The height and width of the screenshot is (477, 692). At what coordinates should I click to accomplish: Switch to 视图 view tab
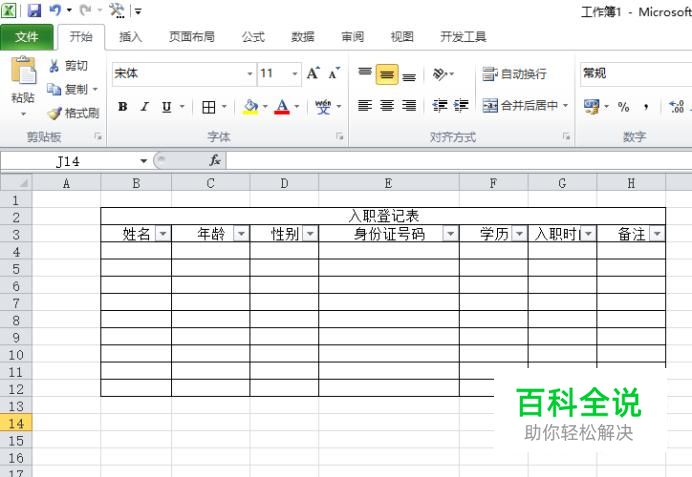point(402,37)
